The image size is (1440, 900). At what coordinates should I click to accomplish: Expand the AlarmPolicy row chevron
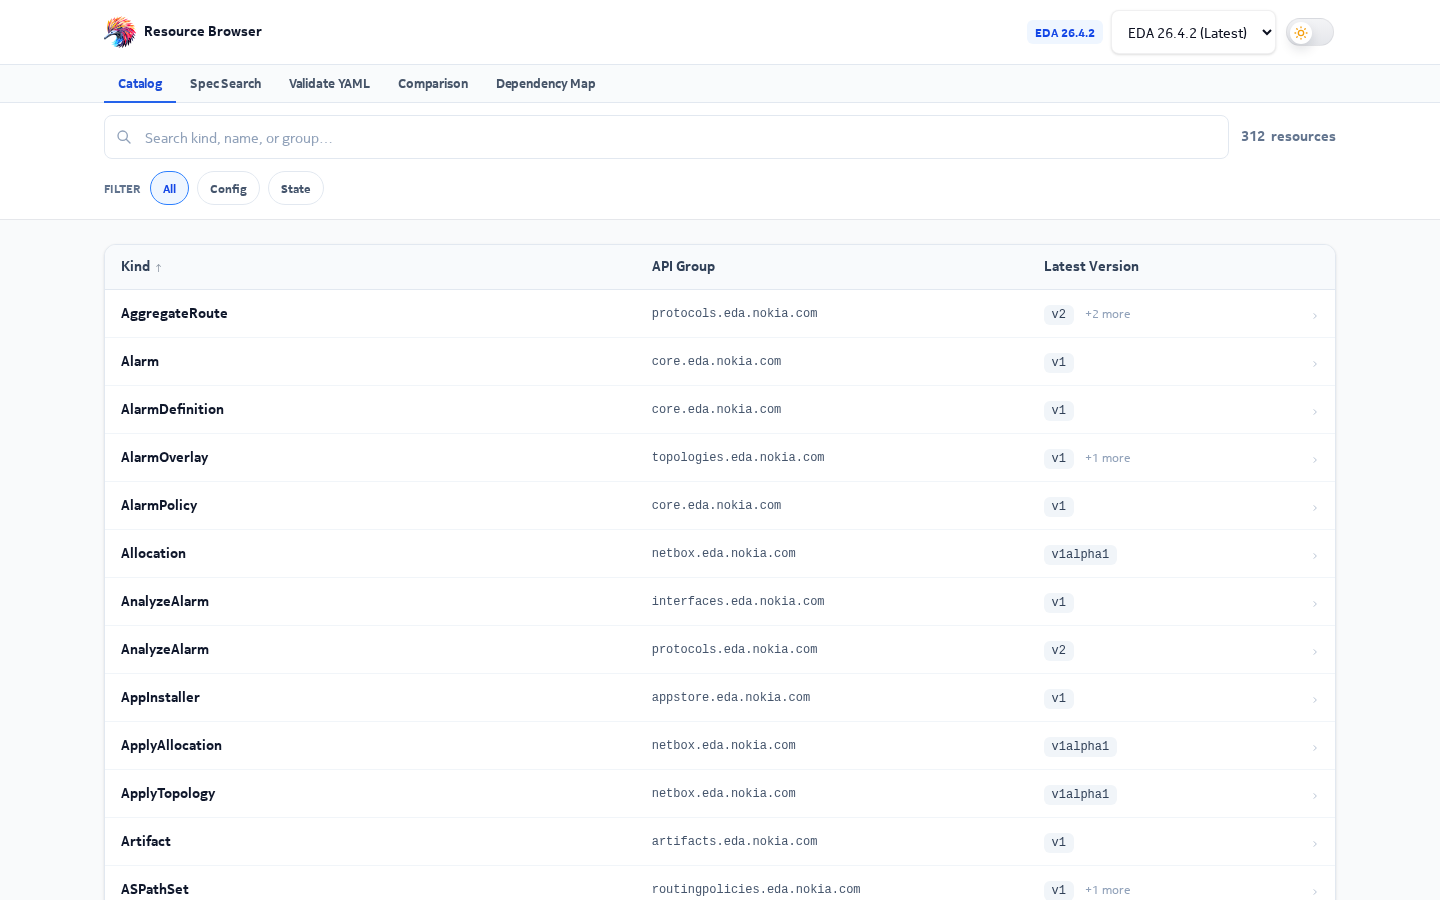[1315, 507]
